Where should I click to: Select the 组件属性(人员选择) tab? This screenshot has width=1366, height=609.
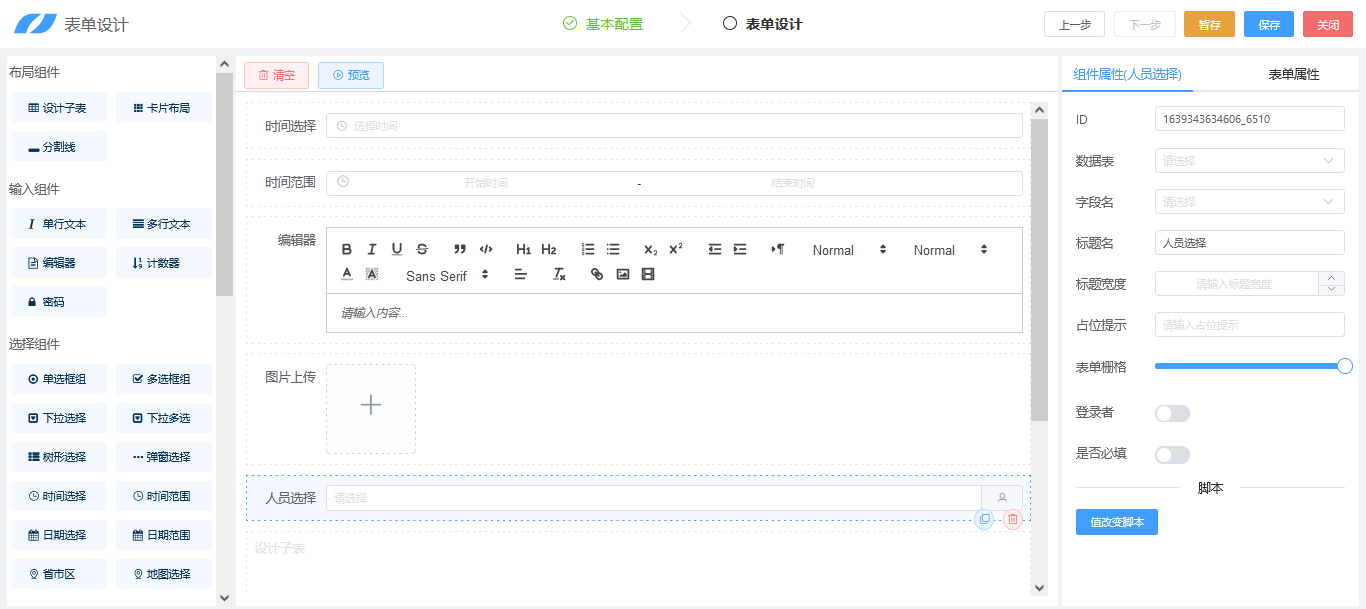coord(1127,74)
